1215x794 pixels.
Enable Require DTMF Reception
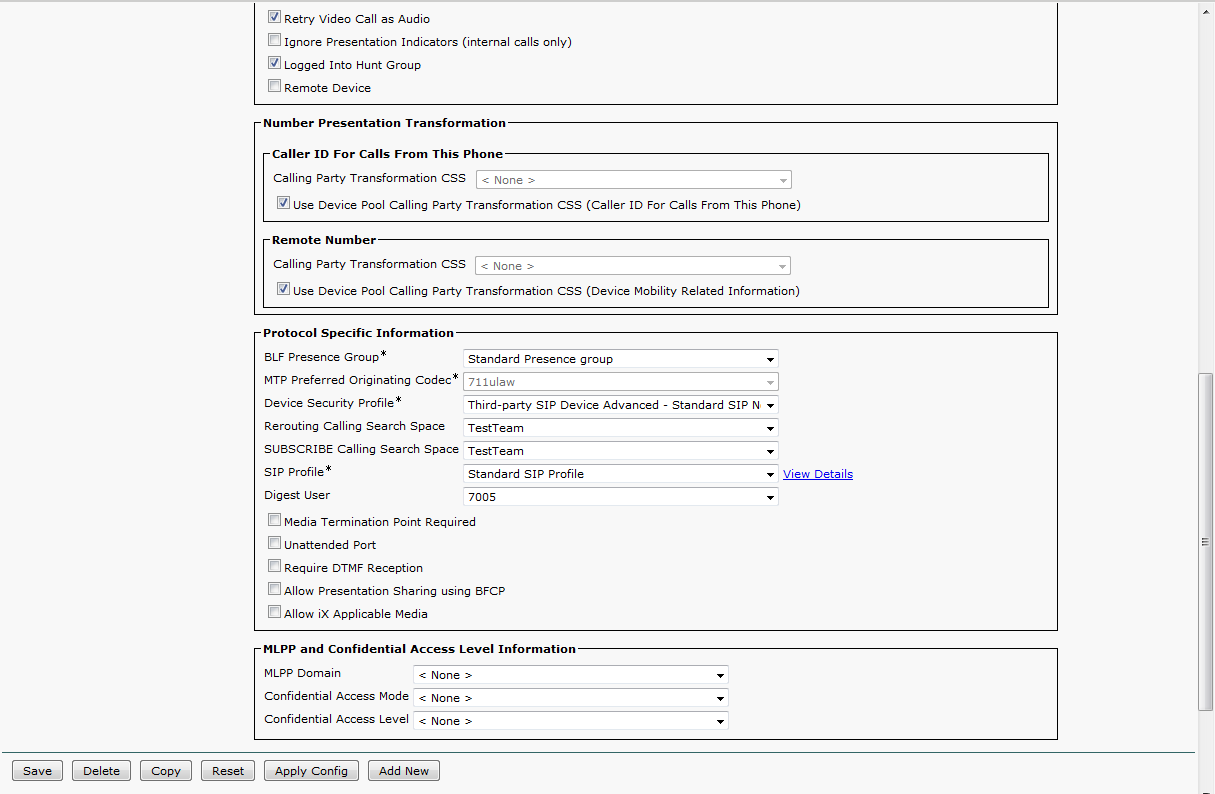click(x=275, y=567)
